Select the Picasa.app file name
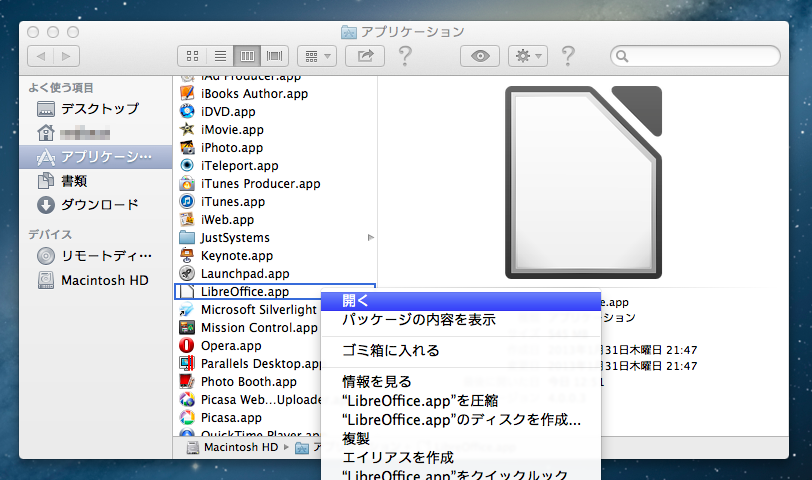Viewport: 812px width, 480px height. tap(231, 418)
